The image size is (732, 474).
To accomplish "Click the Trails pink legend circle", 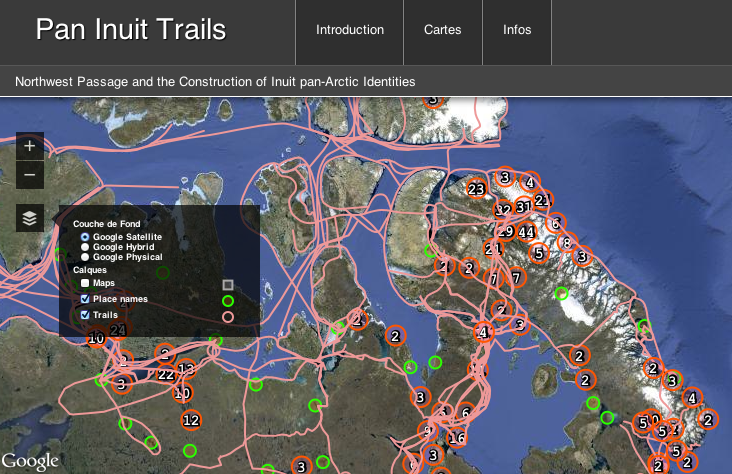I will [228, 317].
